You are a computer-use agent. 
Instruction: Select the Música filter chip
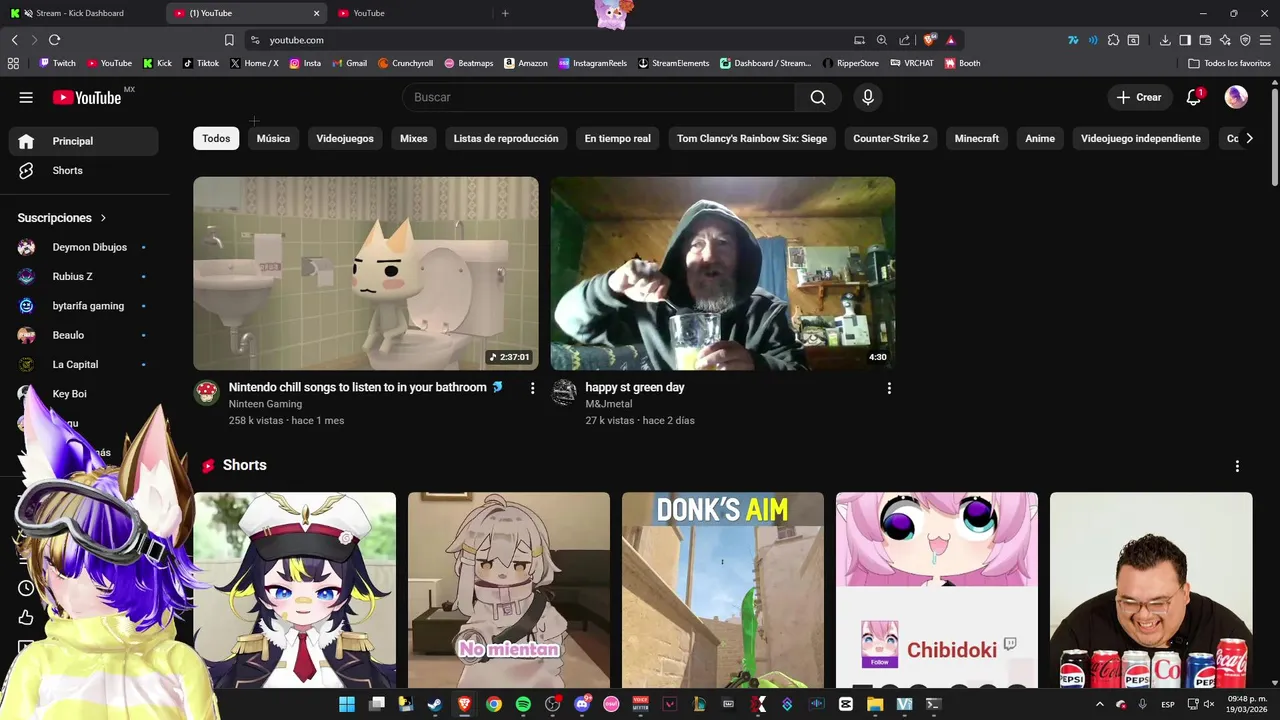273,139
